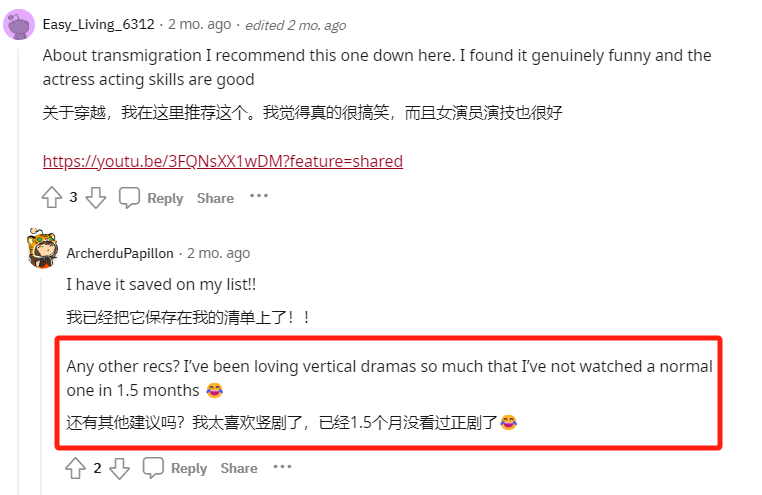
Task: Open the Easy_Living_6312 username profile link
Action: click(x=98, y=24)
